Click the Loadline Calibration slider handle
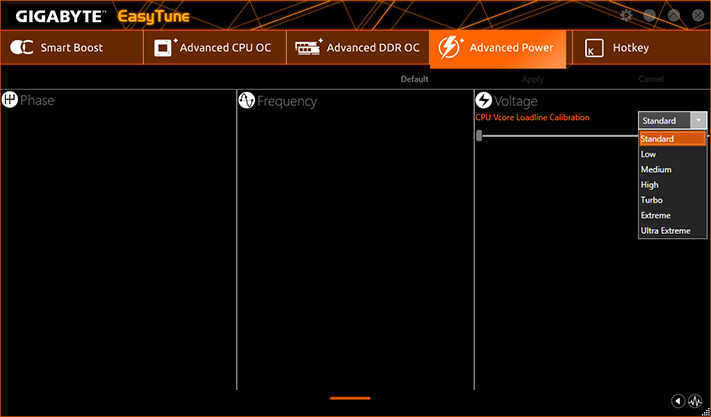711x417 pixels. tap(479, 135)
